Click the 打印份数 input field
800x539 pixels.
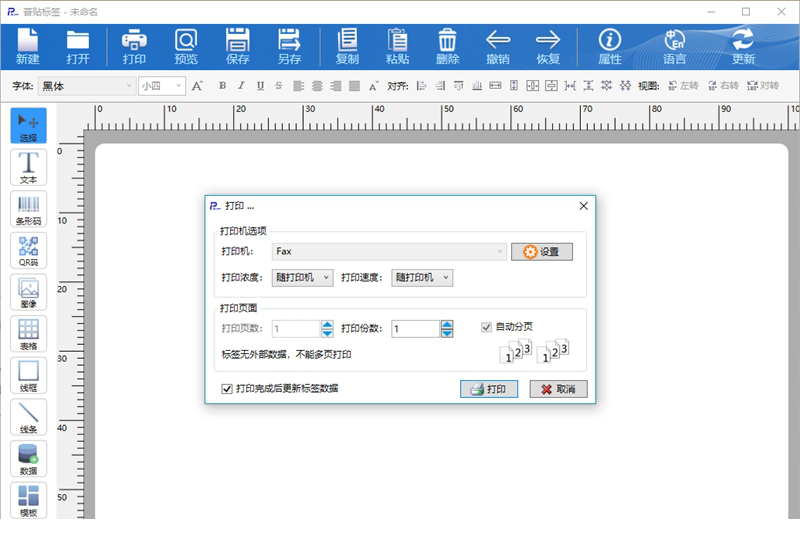tap(411, 328)
